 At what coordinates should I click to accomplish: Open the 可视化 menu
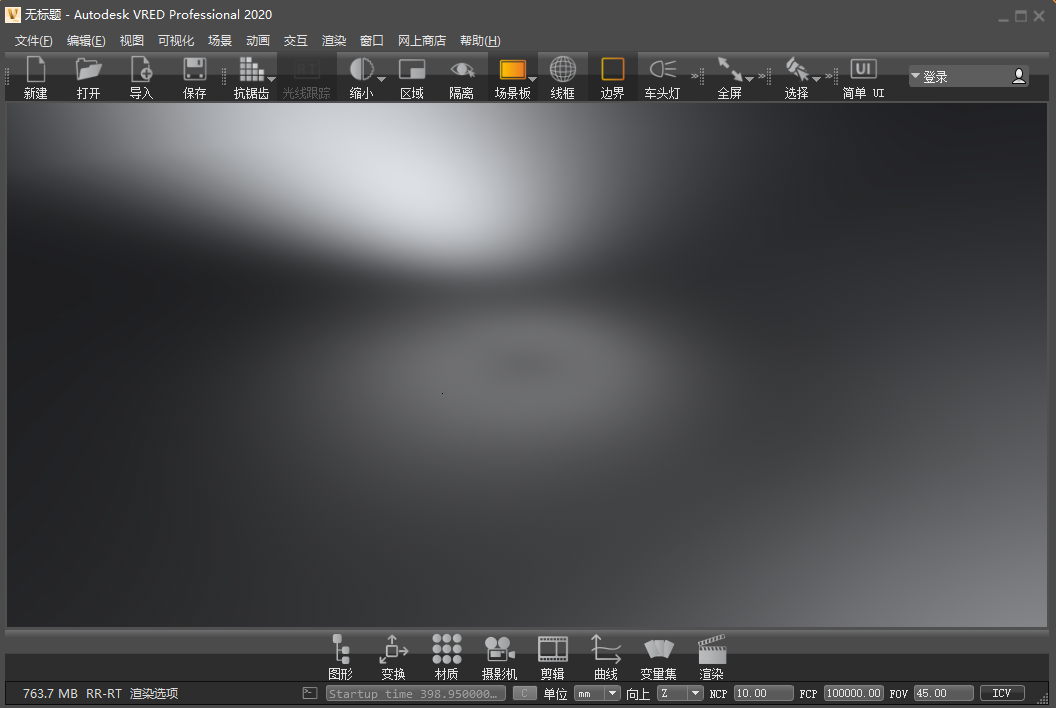176,40
